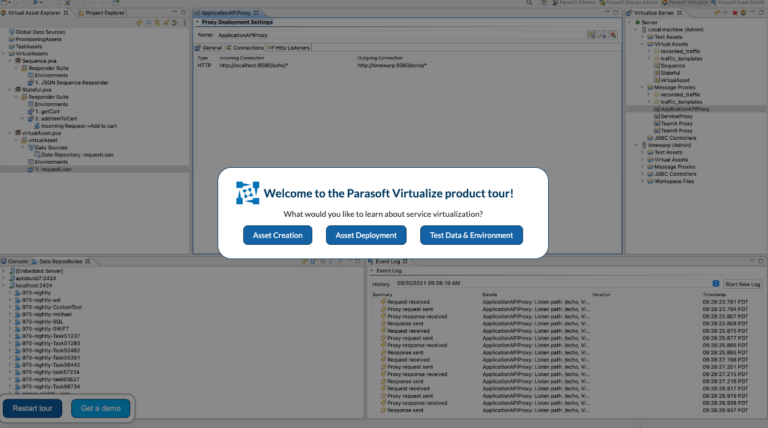The image size is (768, 428).
Task: Click the Get a demo button
Action: (x=102, y=408)
